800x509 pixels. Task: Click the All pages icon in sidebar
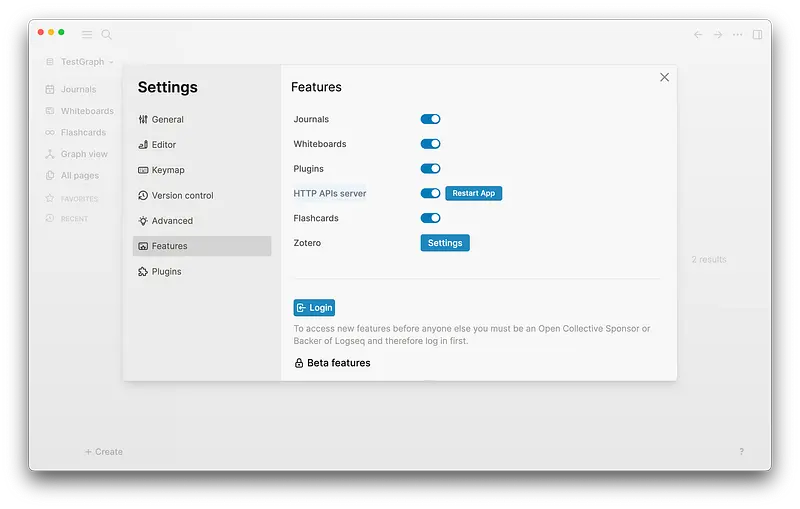pyautogui.click(x=49, y=175)
